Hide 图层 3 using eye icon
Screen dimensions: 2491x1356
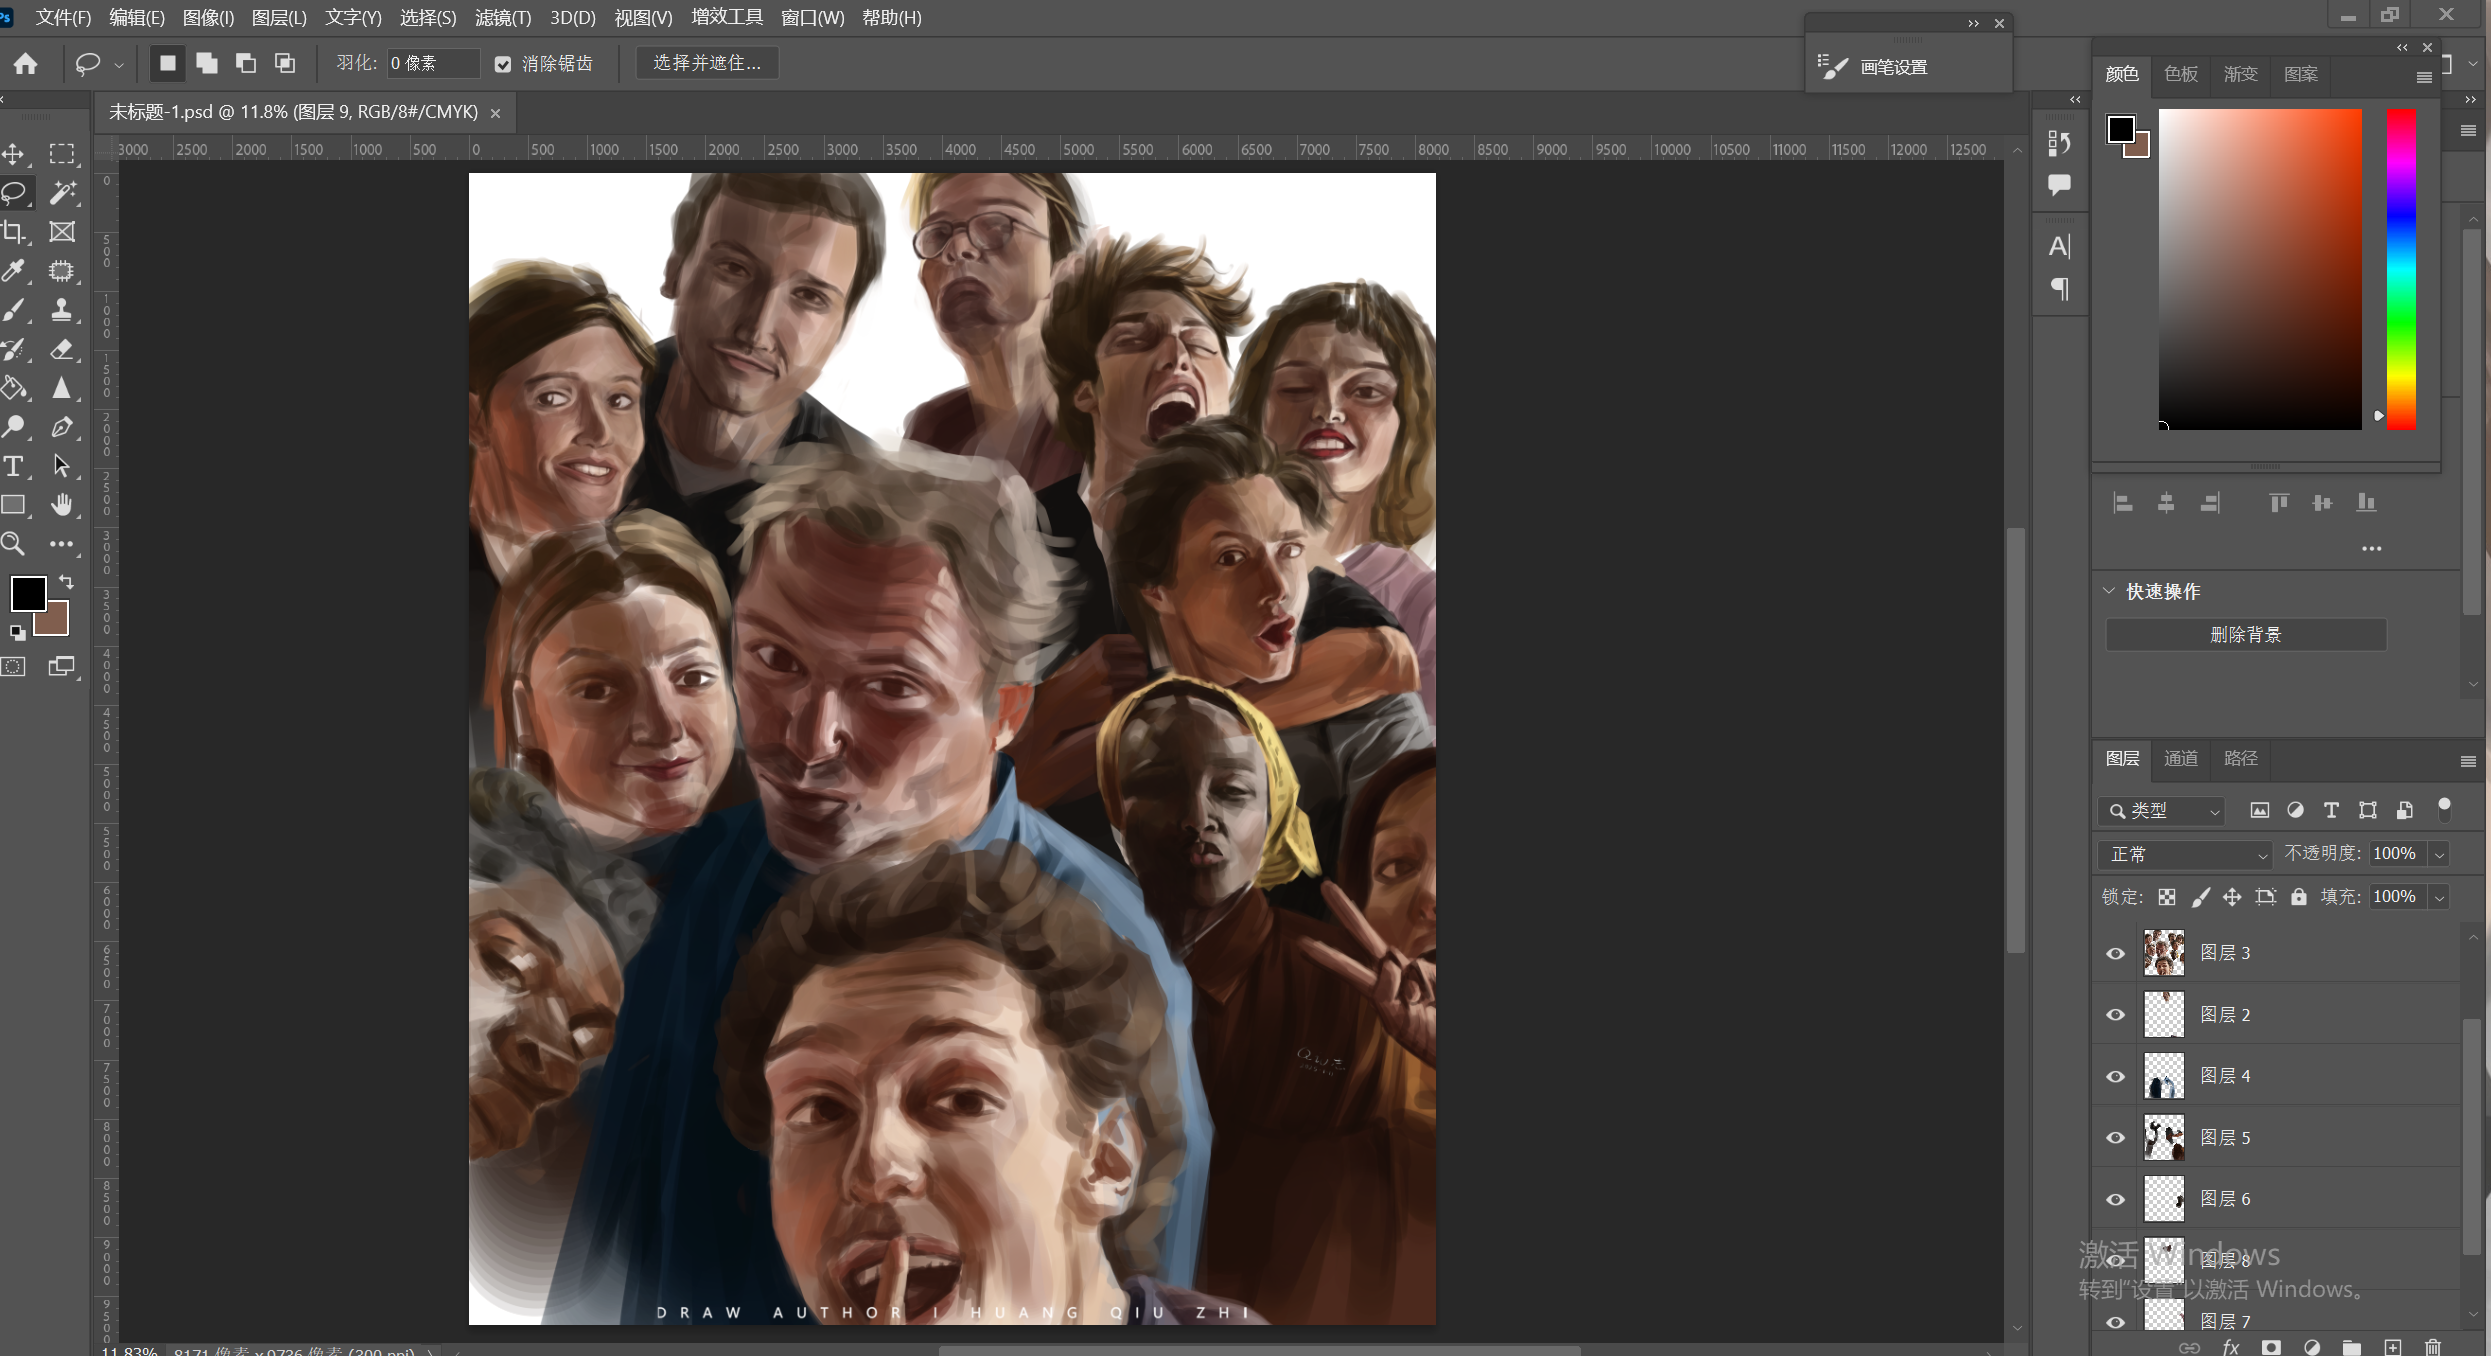click(x=2115, y=953)
